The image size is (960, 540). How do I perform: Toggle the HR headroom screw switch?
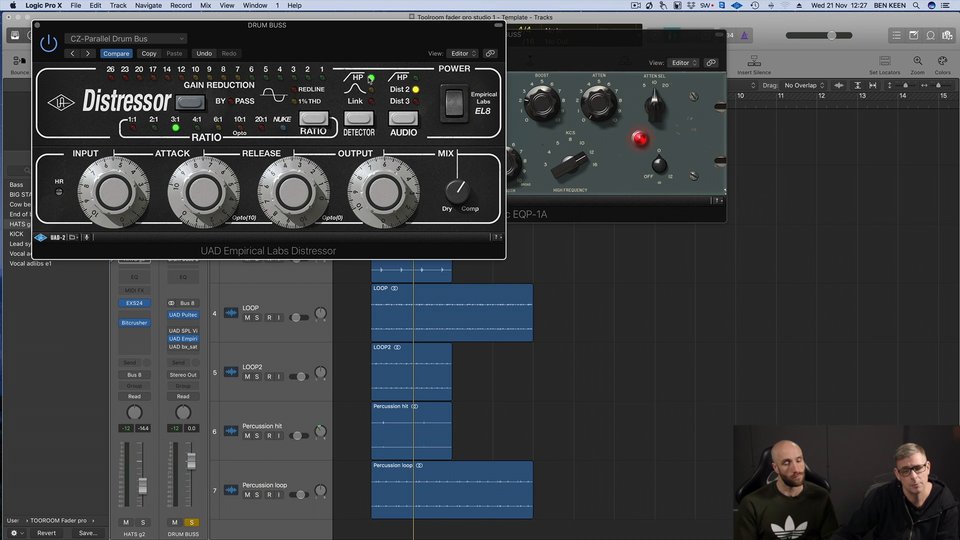click(59, 192)
